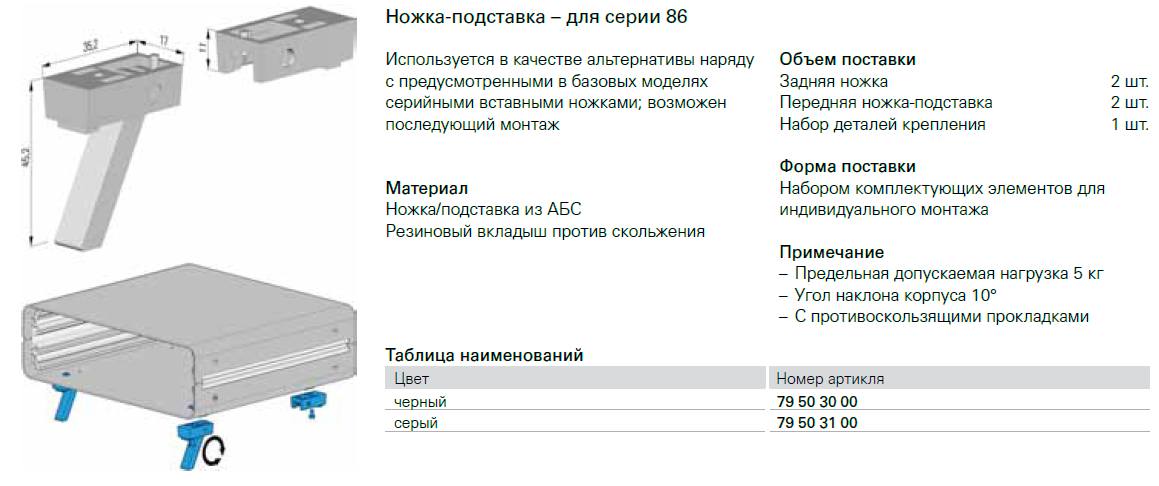Click article number 79 50 31 00
The height and width of the screenshot is (486, 1159).
click(x=816, y=423)
